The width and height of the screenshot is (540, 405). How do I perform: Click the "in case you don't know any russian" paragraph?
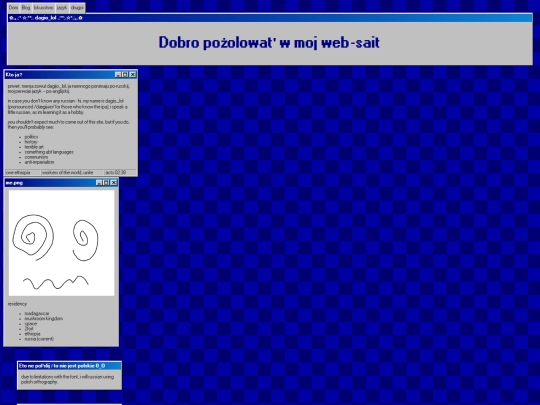[x=68, y=106]
